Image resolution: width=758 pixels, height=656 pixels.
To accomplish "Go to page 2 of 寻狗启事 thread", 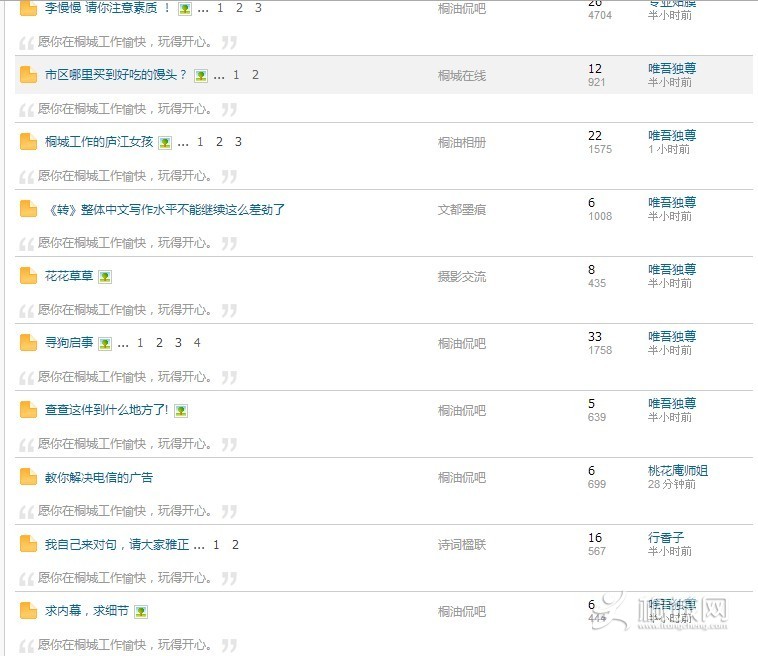I will pos(159,343).
